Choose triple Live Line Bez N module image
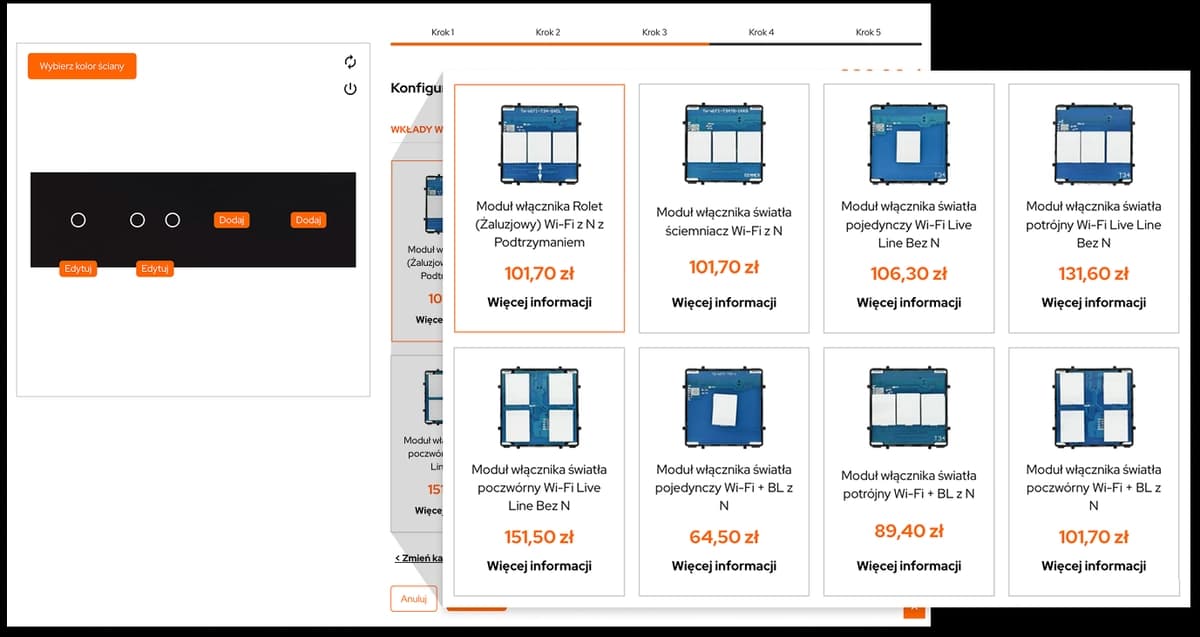The height and width of the screenshot is (637, 1200). [x=1093, y=144]
